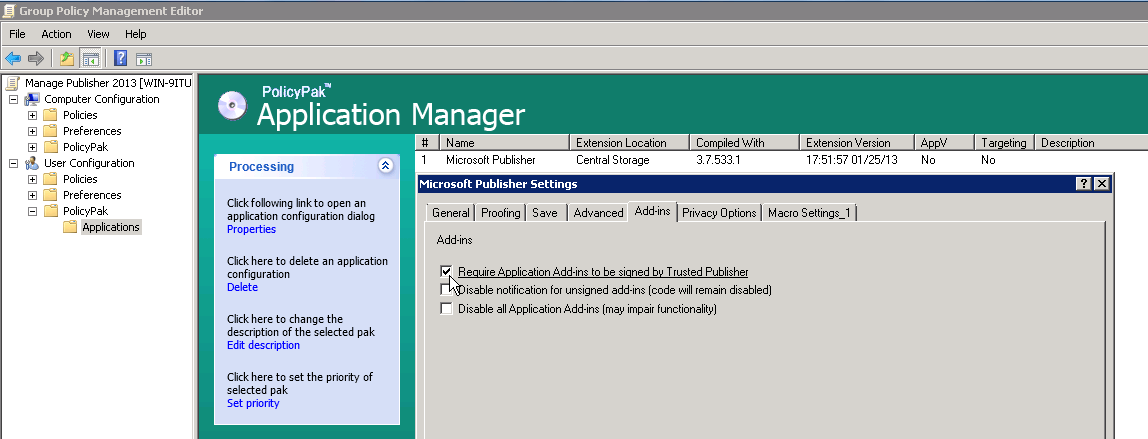Toggle the Show/Hide console tree icon
The image size is (1148, 439).
click(90, 59)
